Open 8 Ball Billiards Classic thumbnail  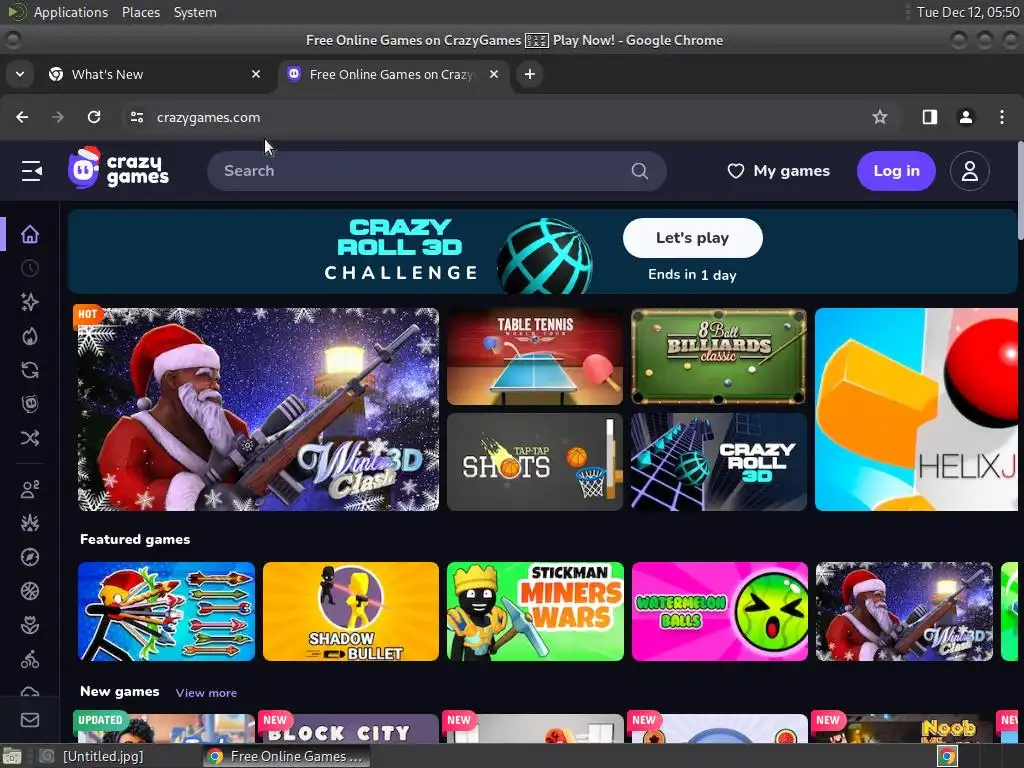point(718,357)
